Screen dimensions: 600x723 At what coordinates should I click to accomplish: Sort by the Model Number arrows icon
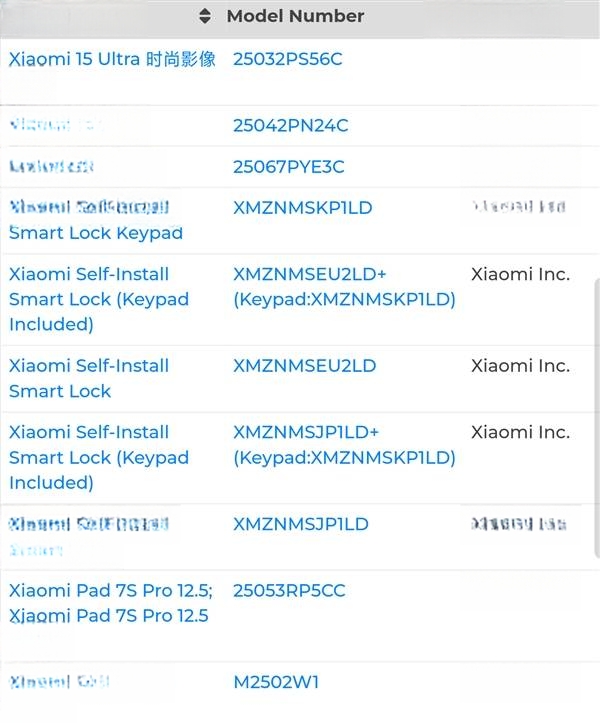pos(205,16)
